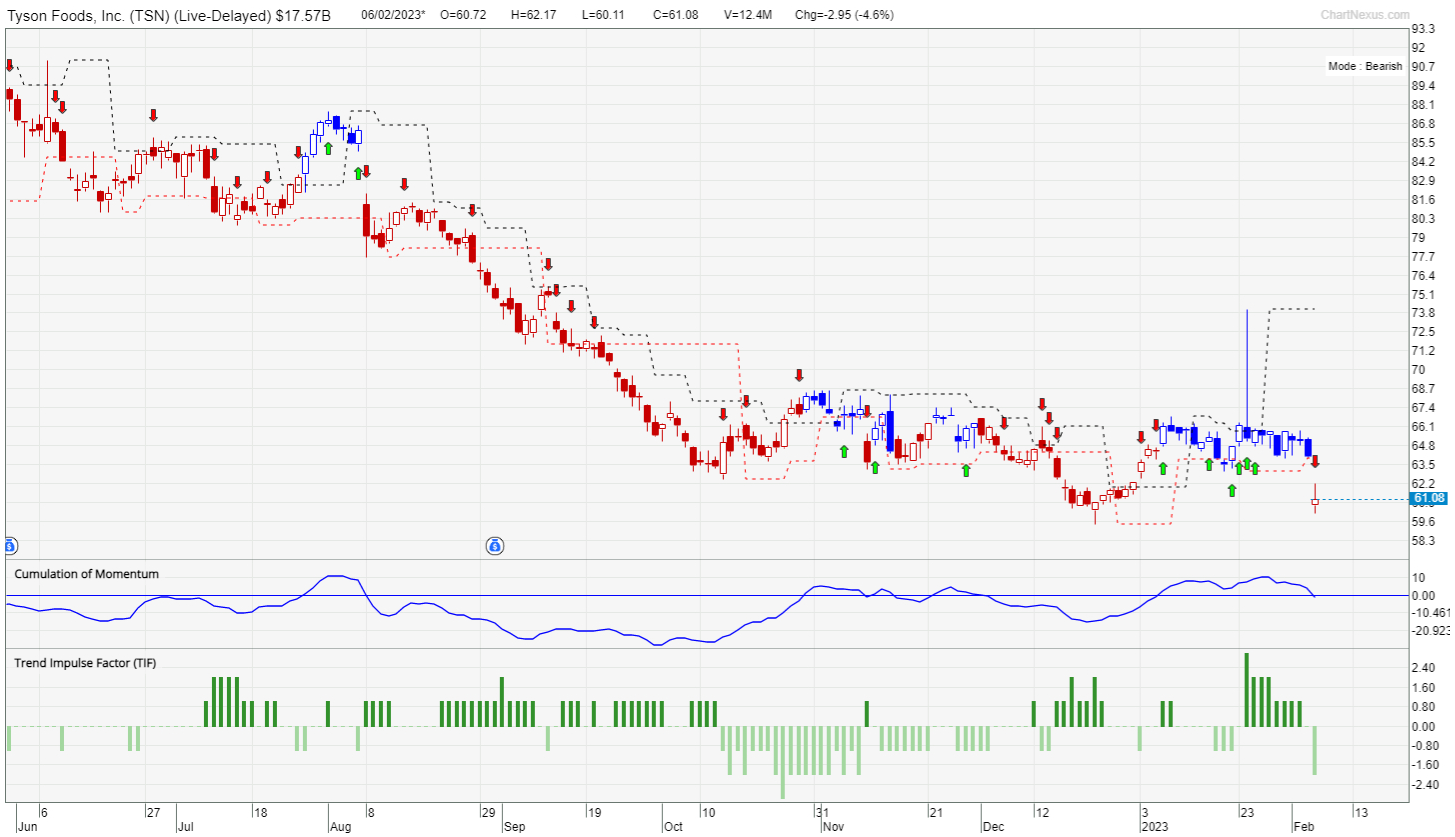This screenshot has width=1455, height=837.
Task: Click the Dec month label
Action: (x=993, y=827)
